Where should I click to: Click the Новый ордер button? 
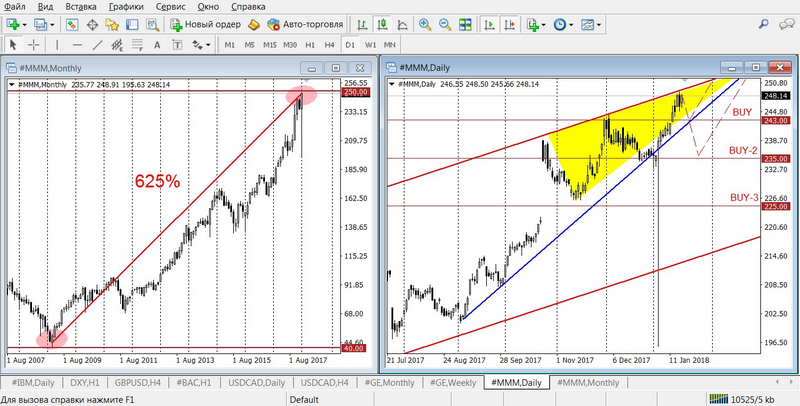(x=204, y=24)
